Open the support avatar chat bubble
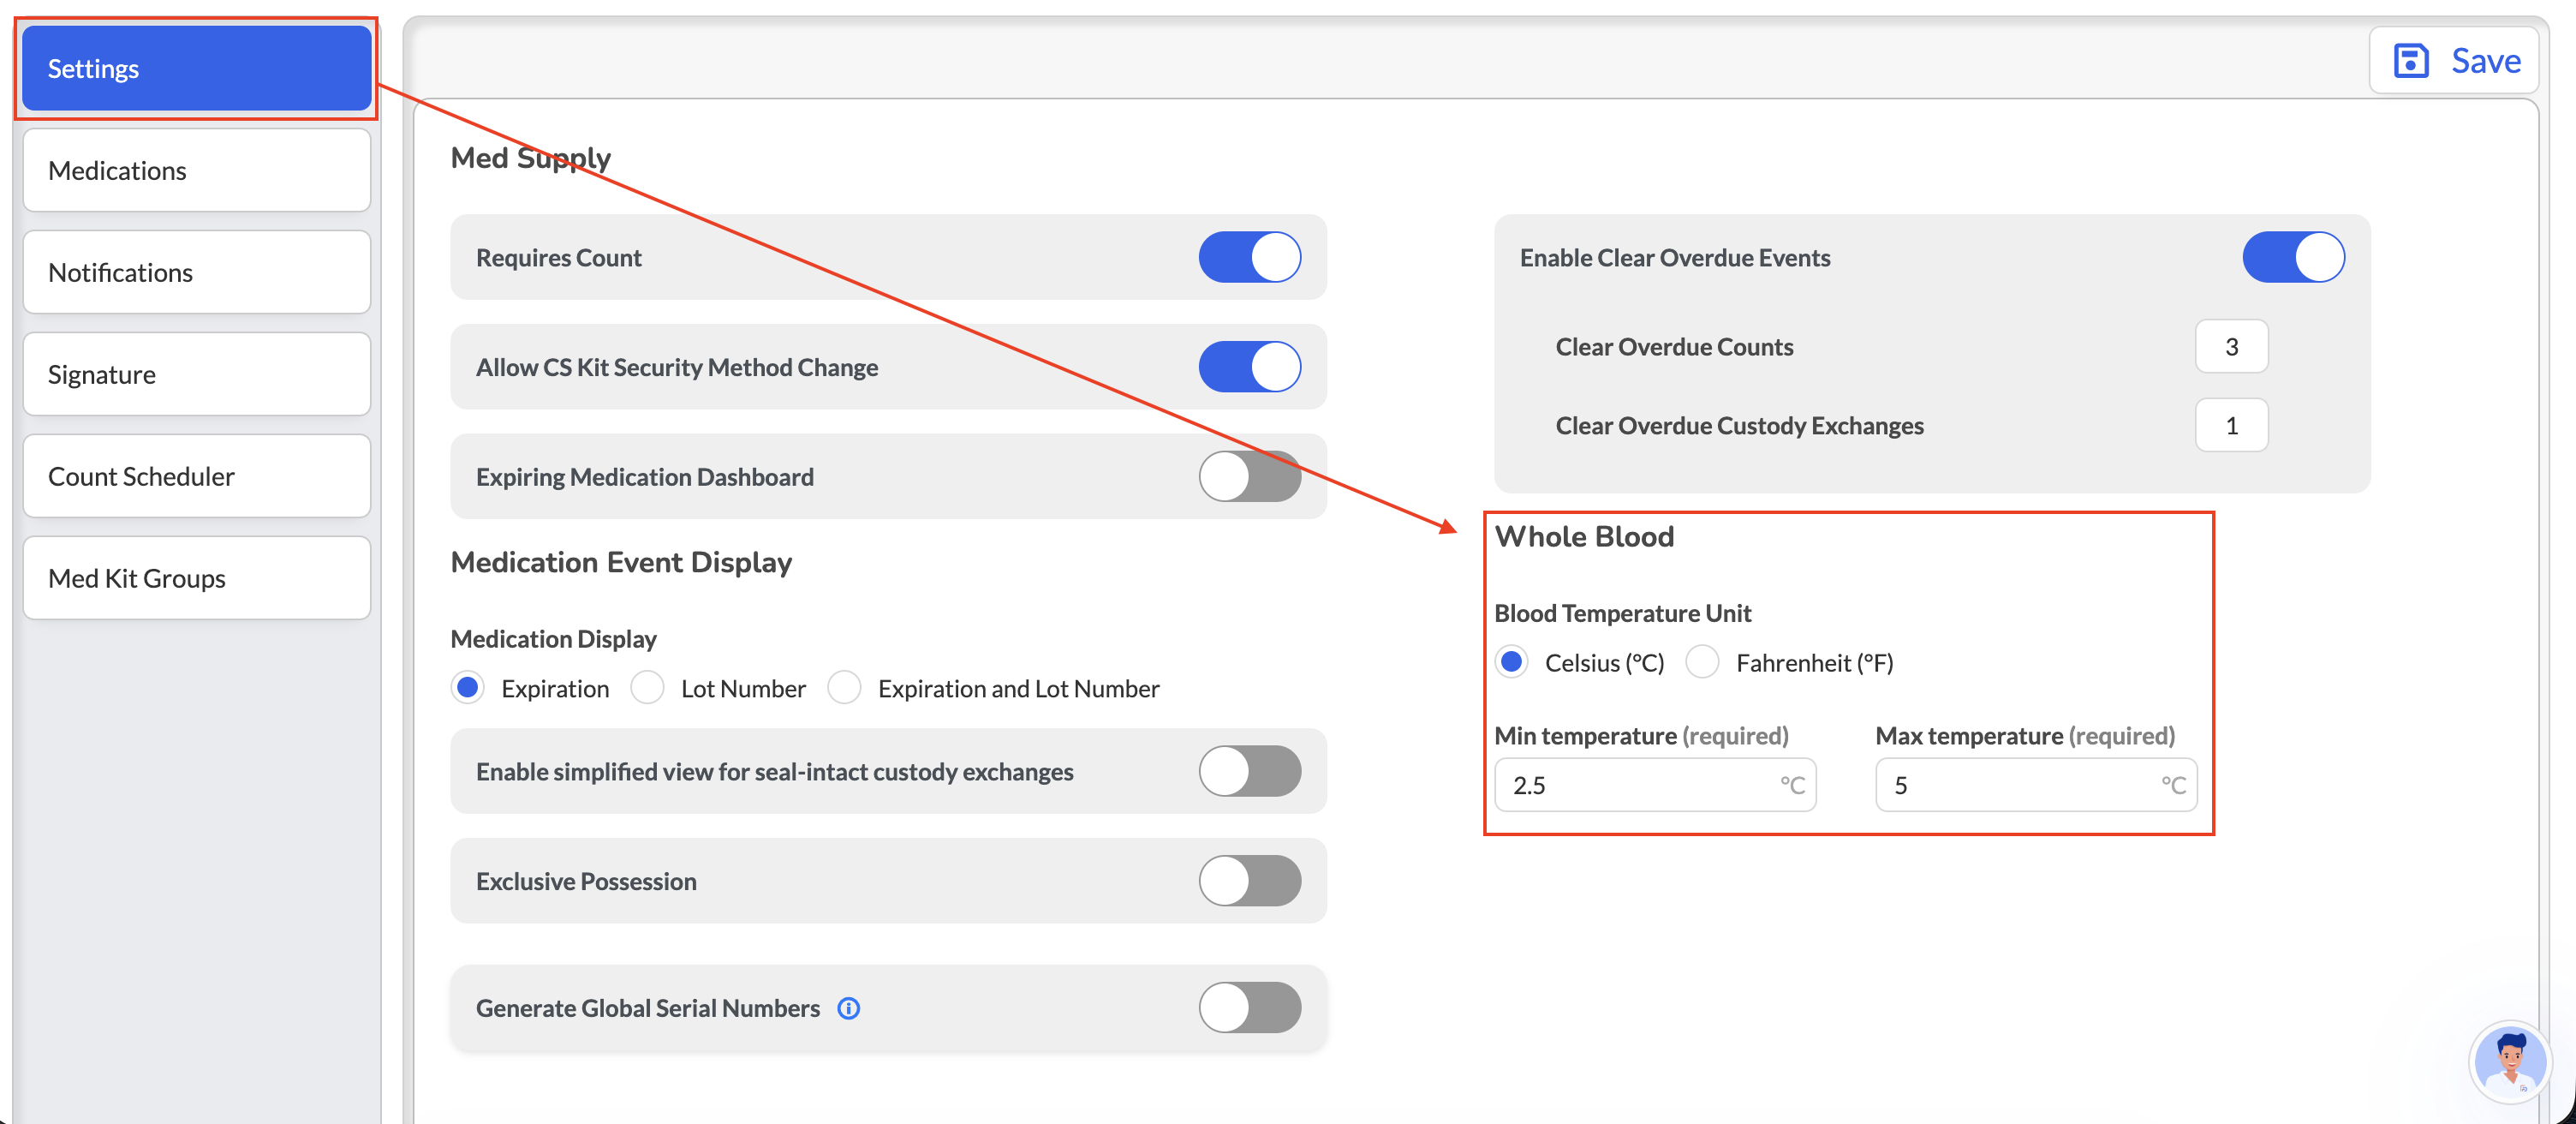 coord(2509,1062)
